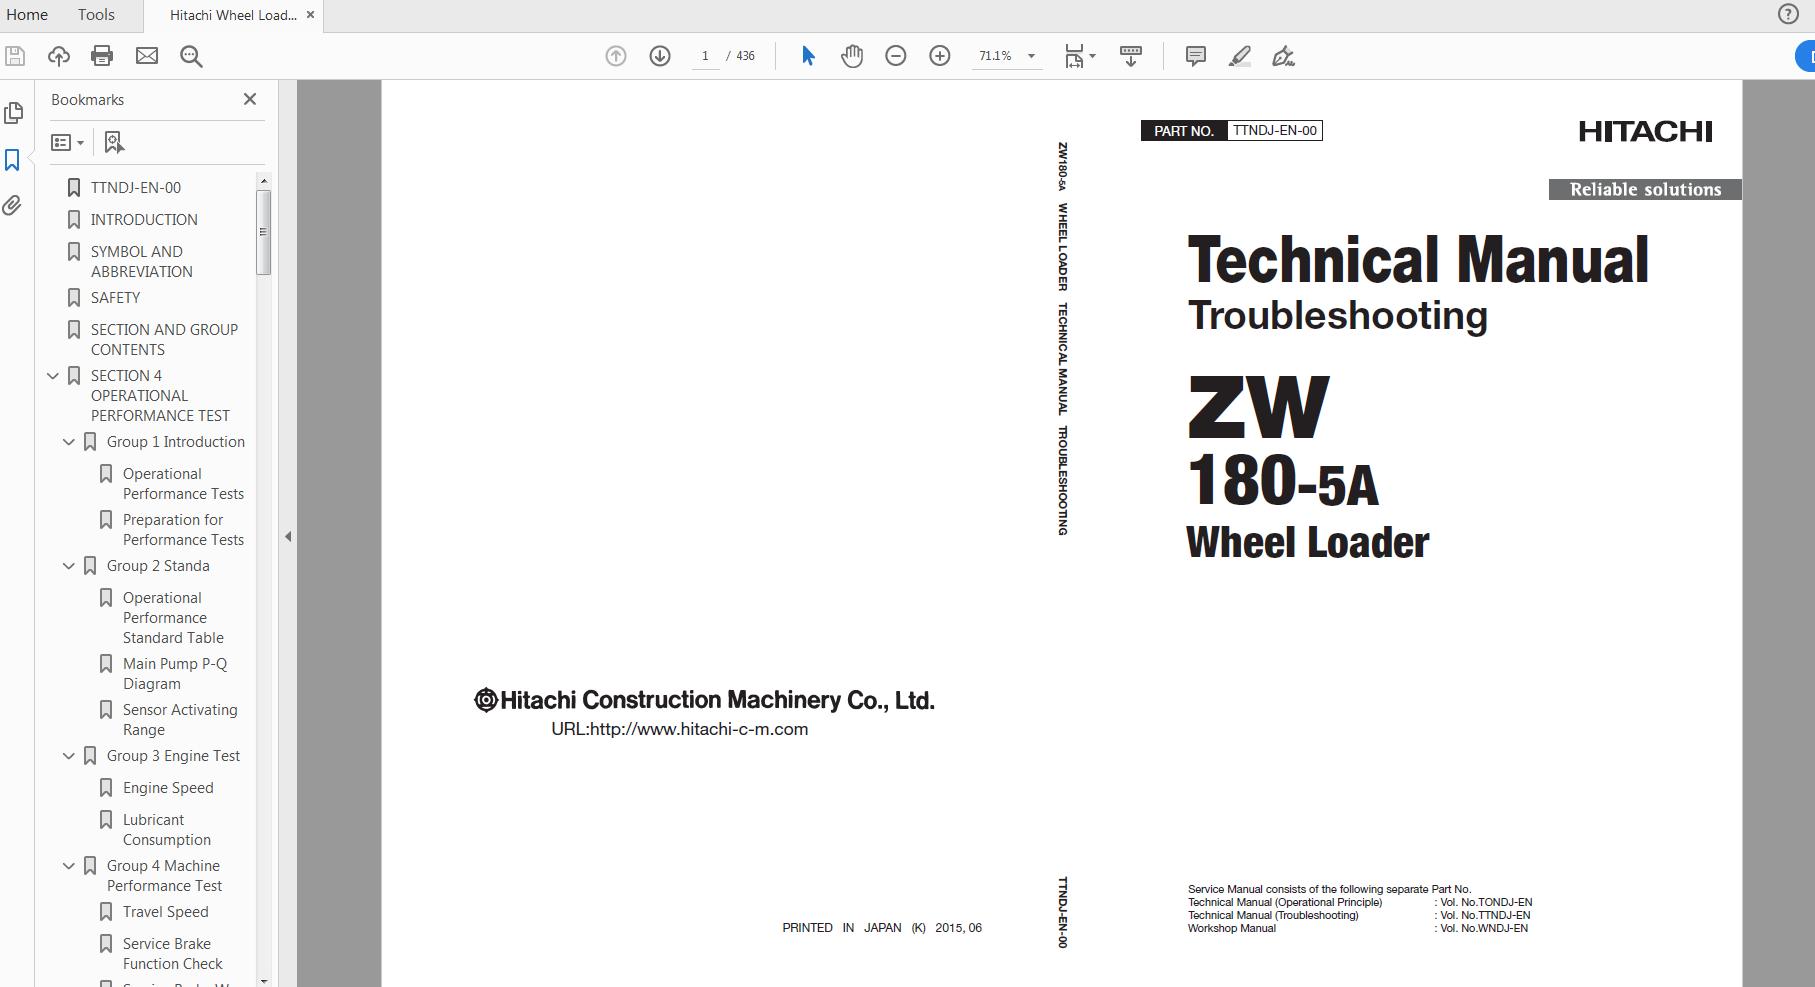Activate the Hand pan tool
The image size is (1815, 987).
852,56
